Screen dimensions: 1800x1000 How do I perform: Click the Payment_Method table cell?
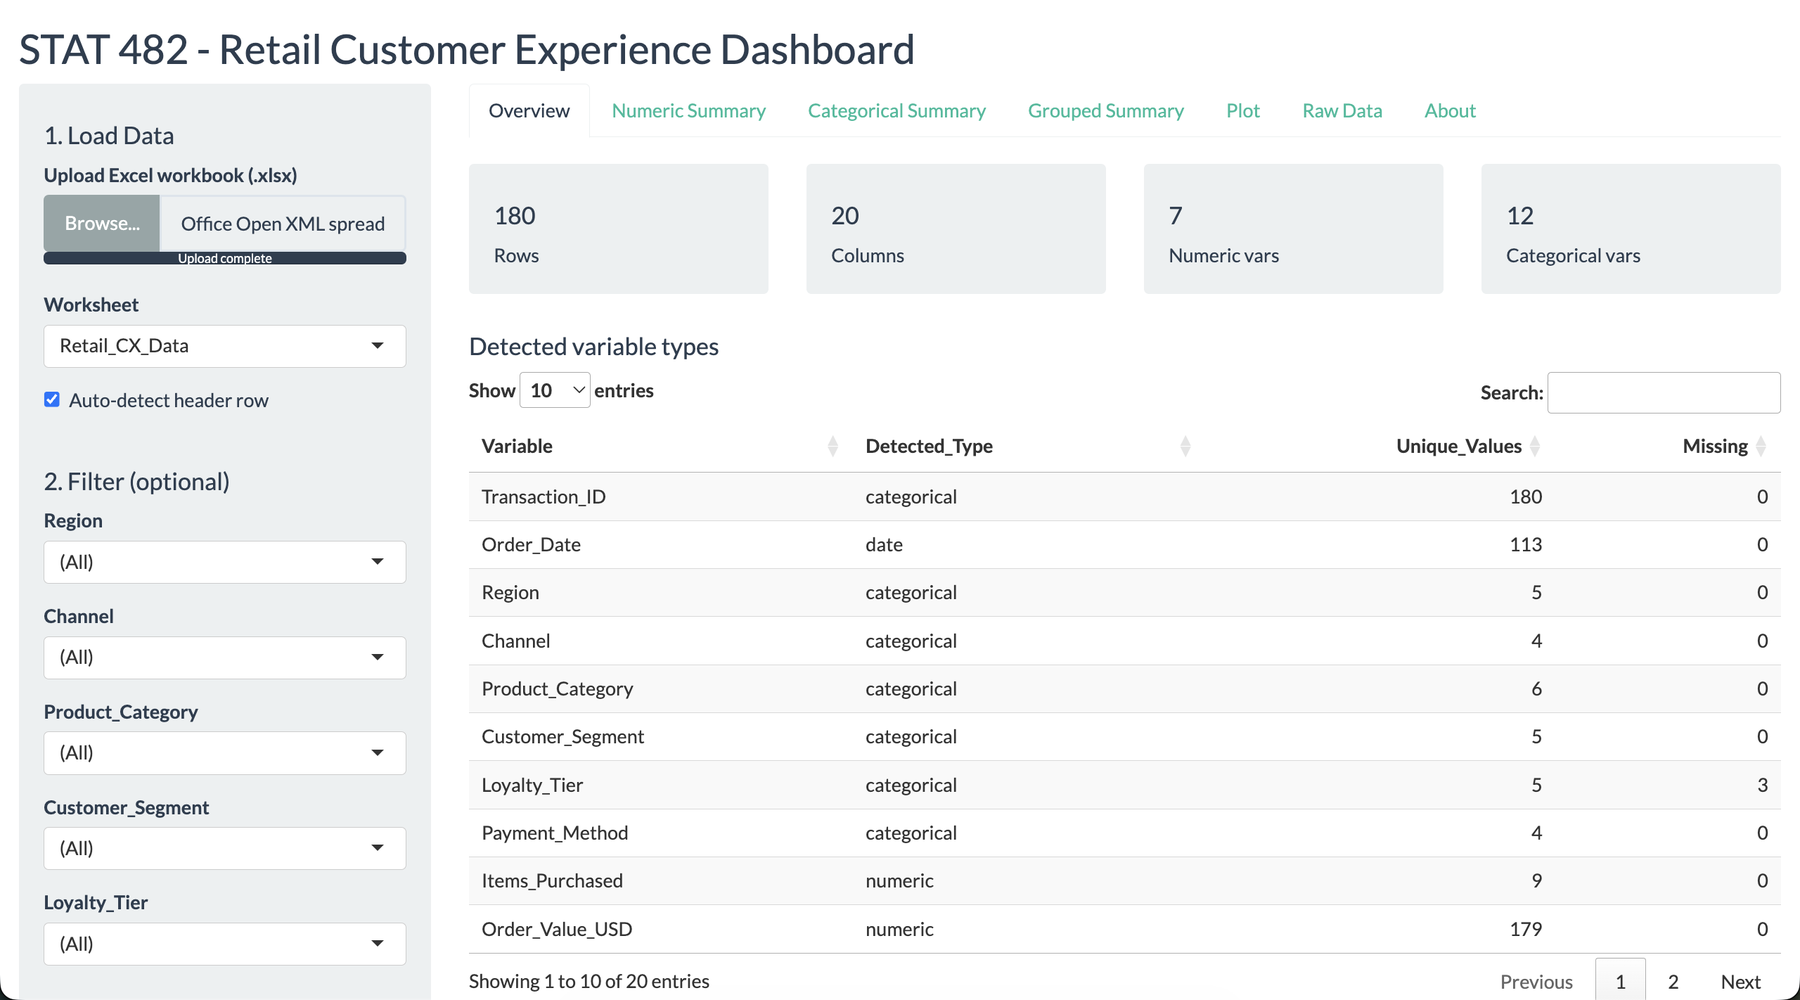[661, 833]
